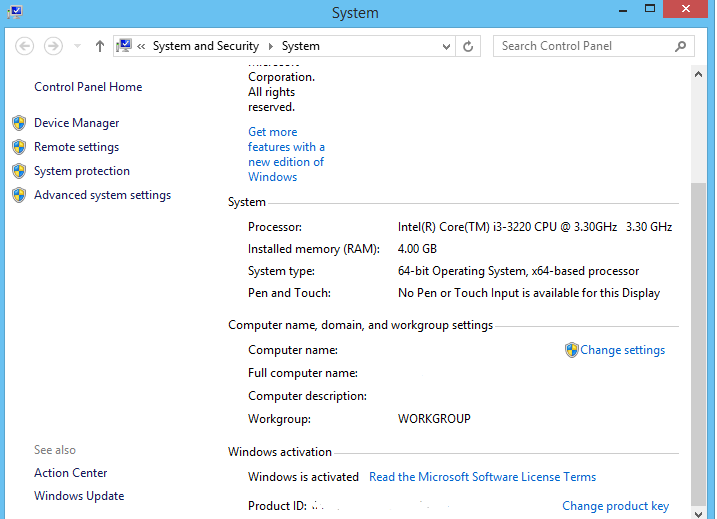Viewport: 717px width, 519px height.
Task: Select the WORKGROUP value
Action: pyautogui.click(x=434, y=419)
